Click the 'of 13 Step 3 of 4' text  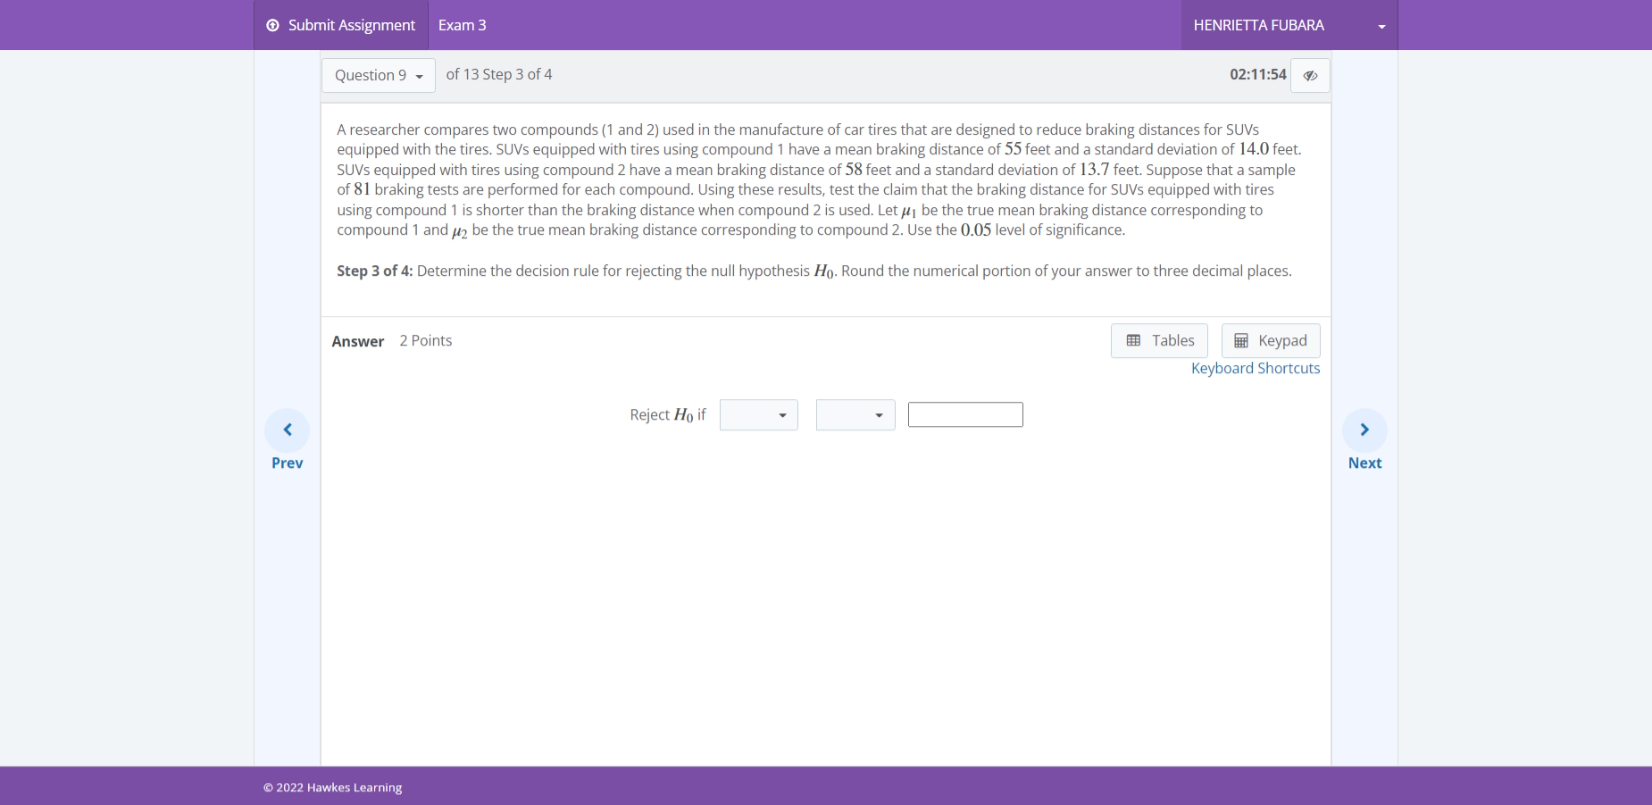(499, 75)
